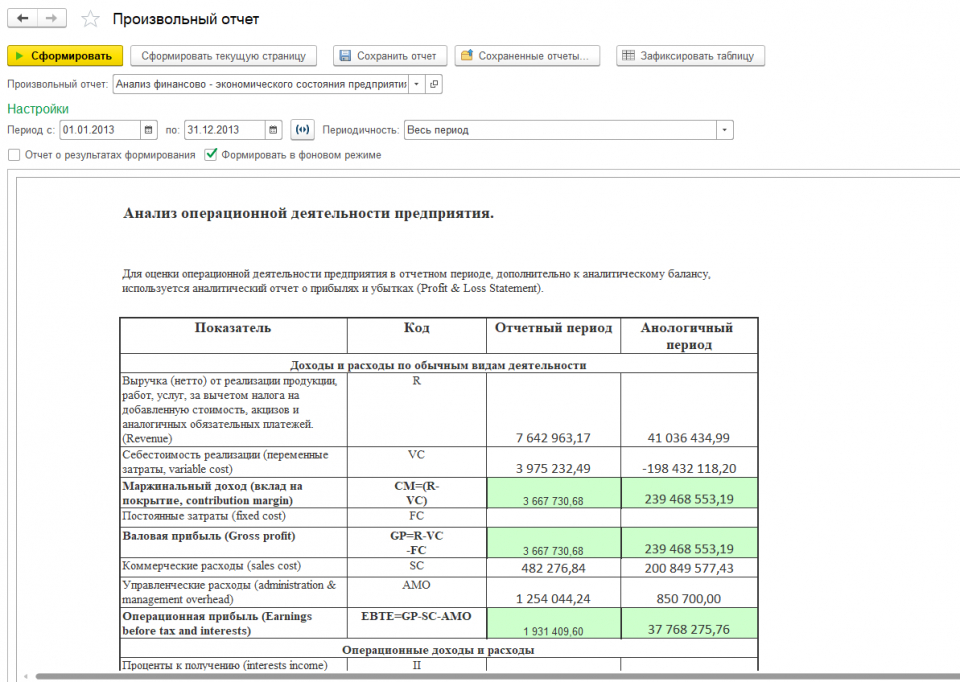Click sales cost value 200 849 577,43
This screenshot has height=682, width=960.
(689, 568)
